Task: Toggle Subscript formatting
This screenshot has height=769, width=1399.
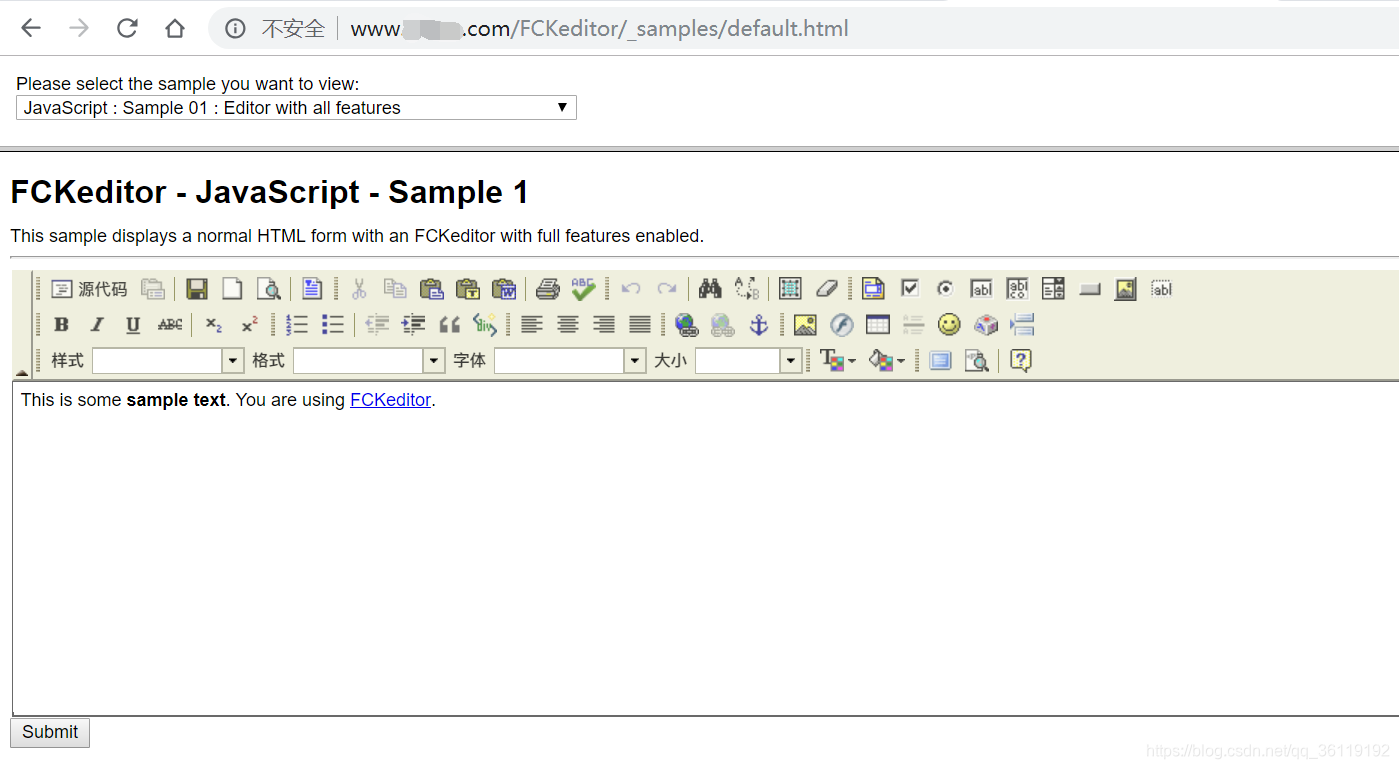Action: click(214, 324)
